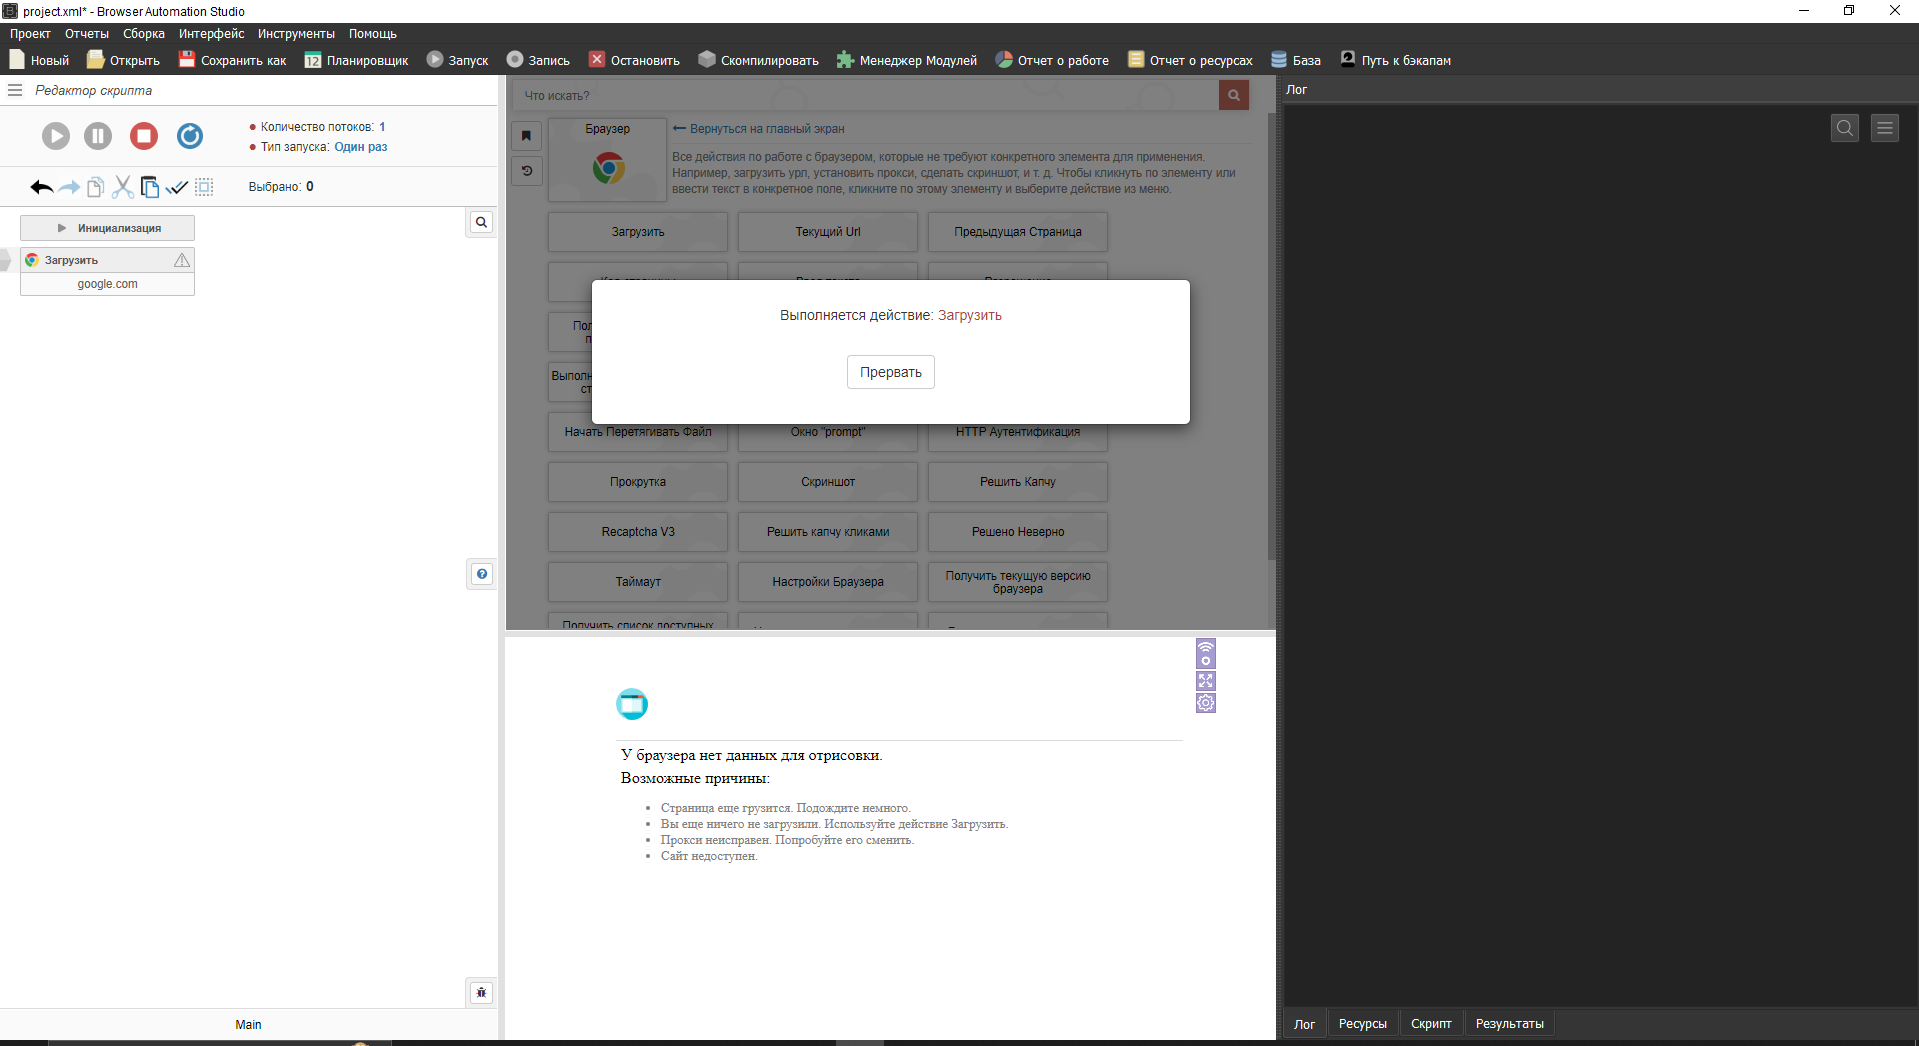This screenshot has width=1919, height=1046.
Task: Open the Редактор скрипта hamburger menu
Action: [x=15, y=90]
